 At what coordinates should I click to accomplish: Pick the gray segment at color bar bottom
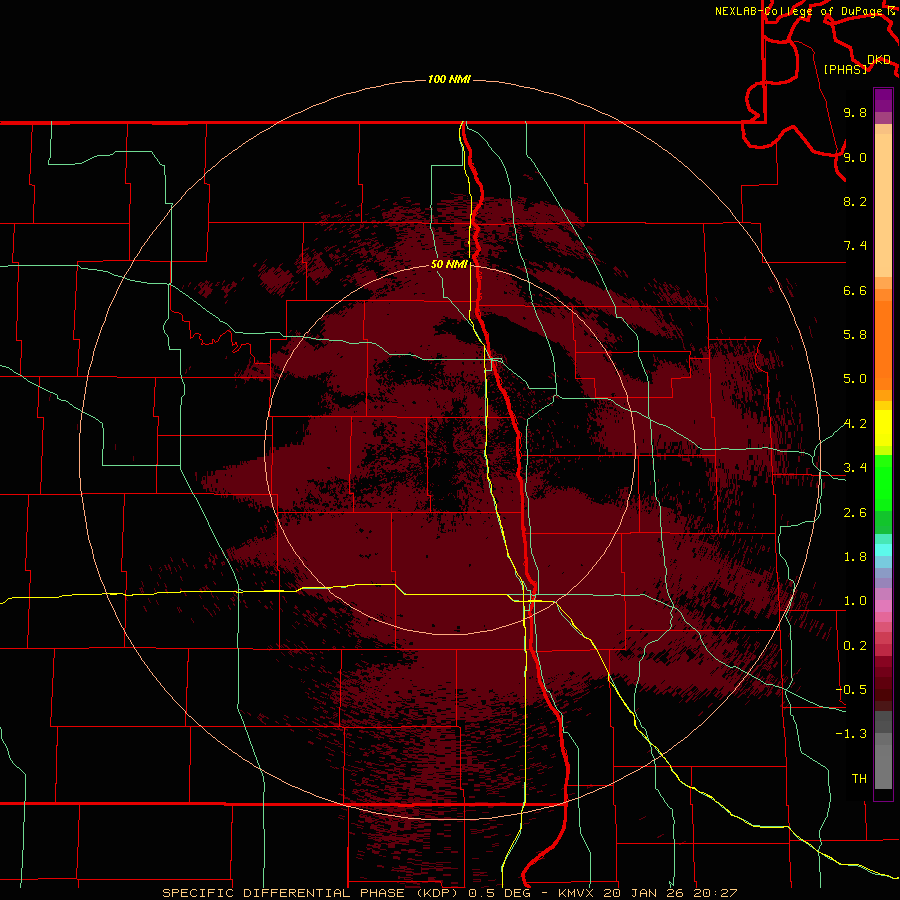(883, 766)
